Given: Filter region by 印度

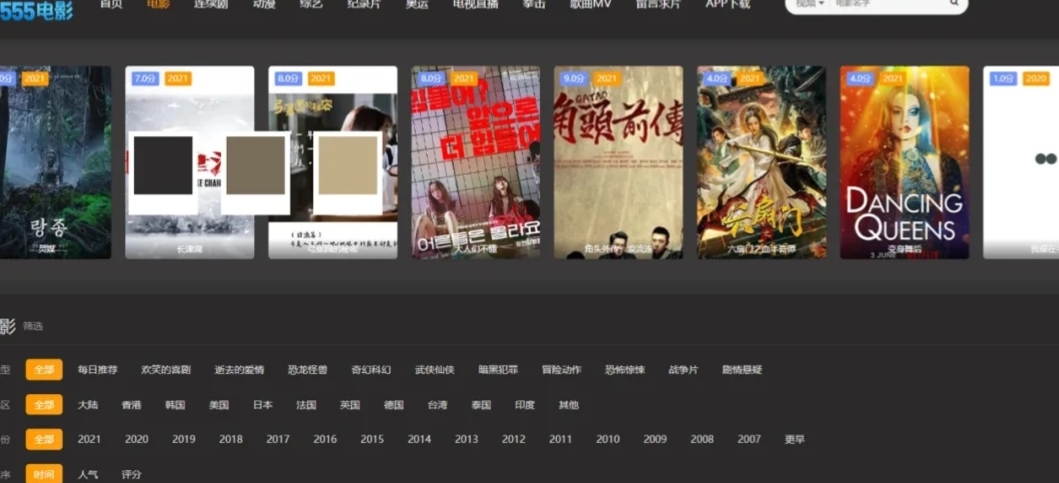Looking at the screenshot, I should pos(525,405).
